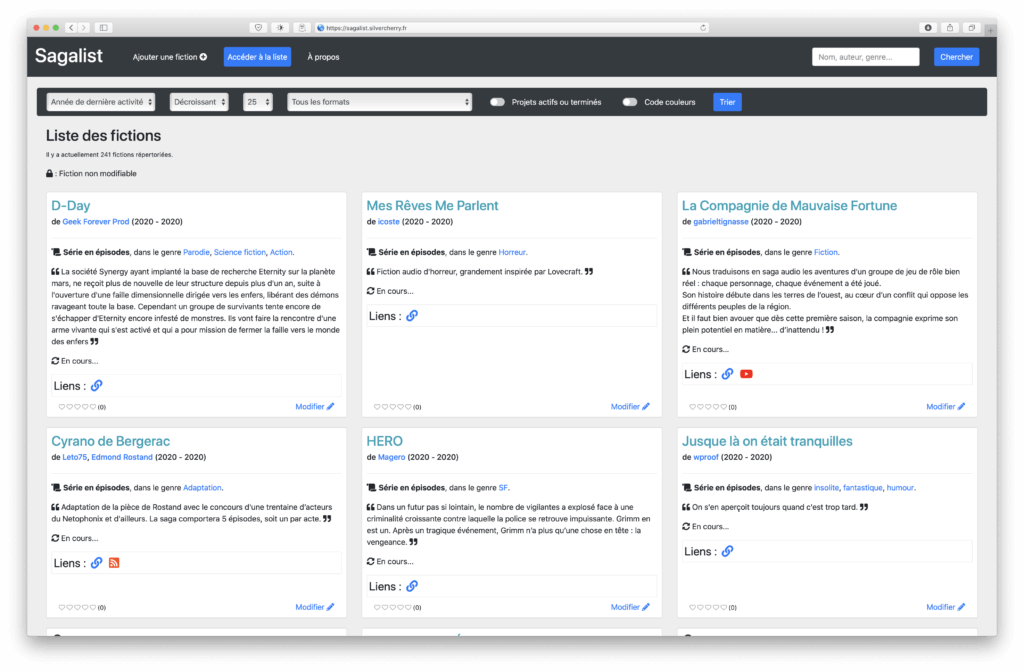This screenshot has height=672, width=1024.
Task: Focus the 'Nom, auteur, genre...' search field
Action: [865, 57]
